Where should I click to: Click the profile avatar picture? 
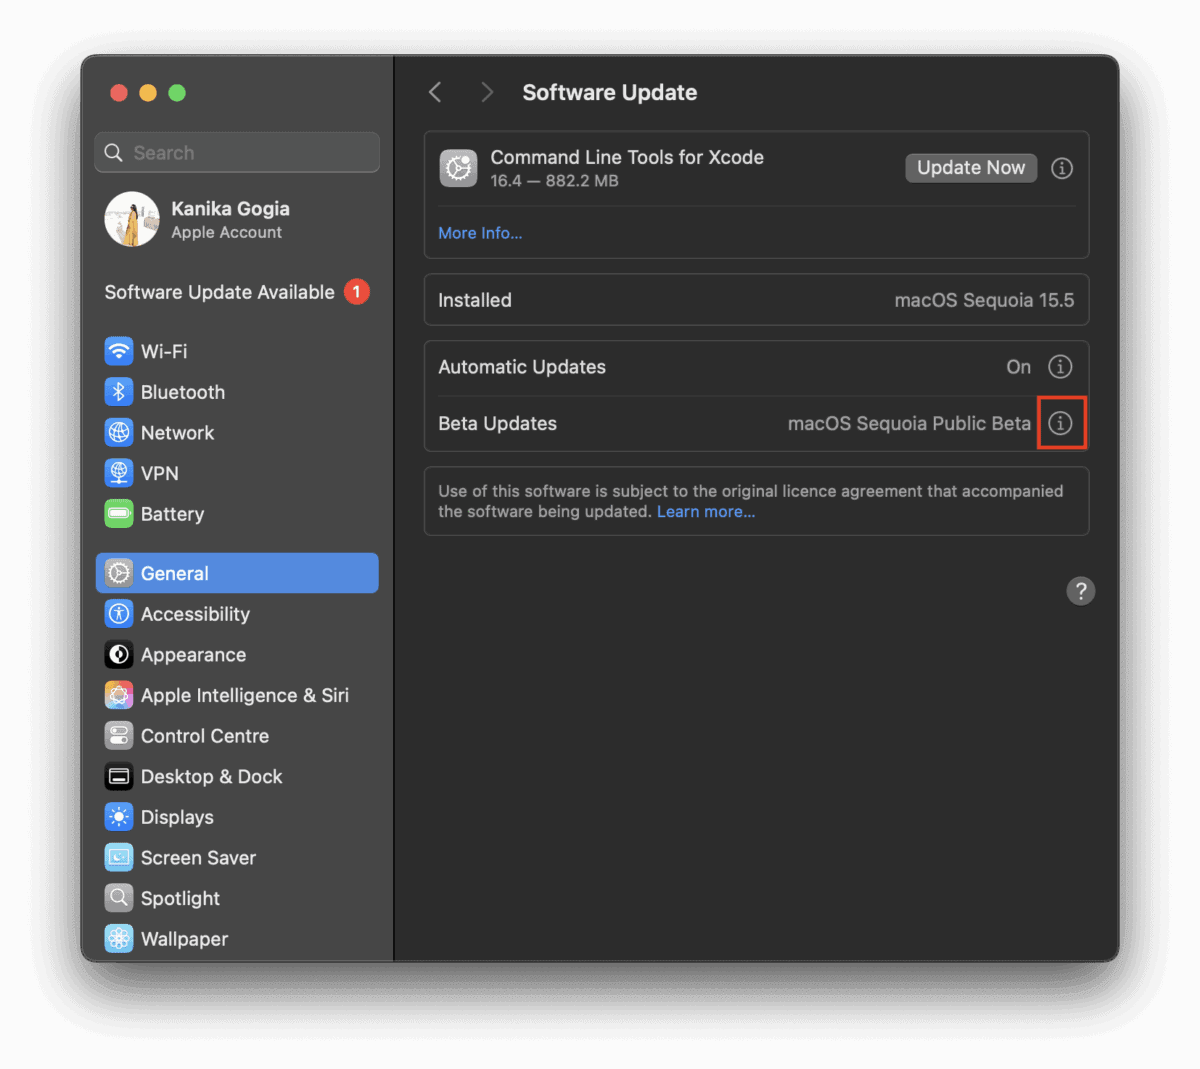pyautogui.click(x=132, y=219)
